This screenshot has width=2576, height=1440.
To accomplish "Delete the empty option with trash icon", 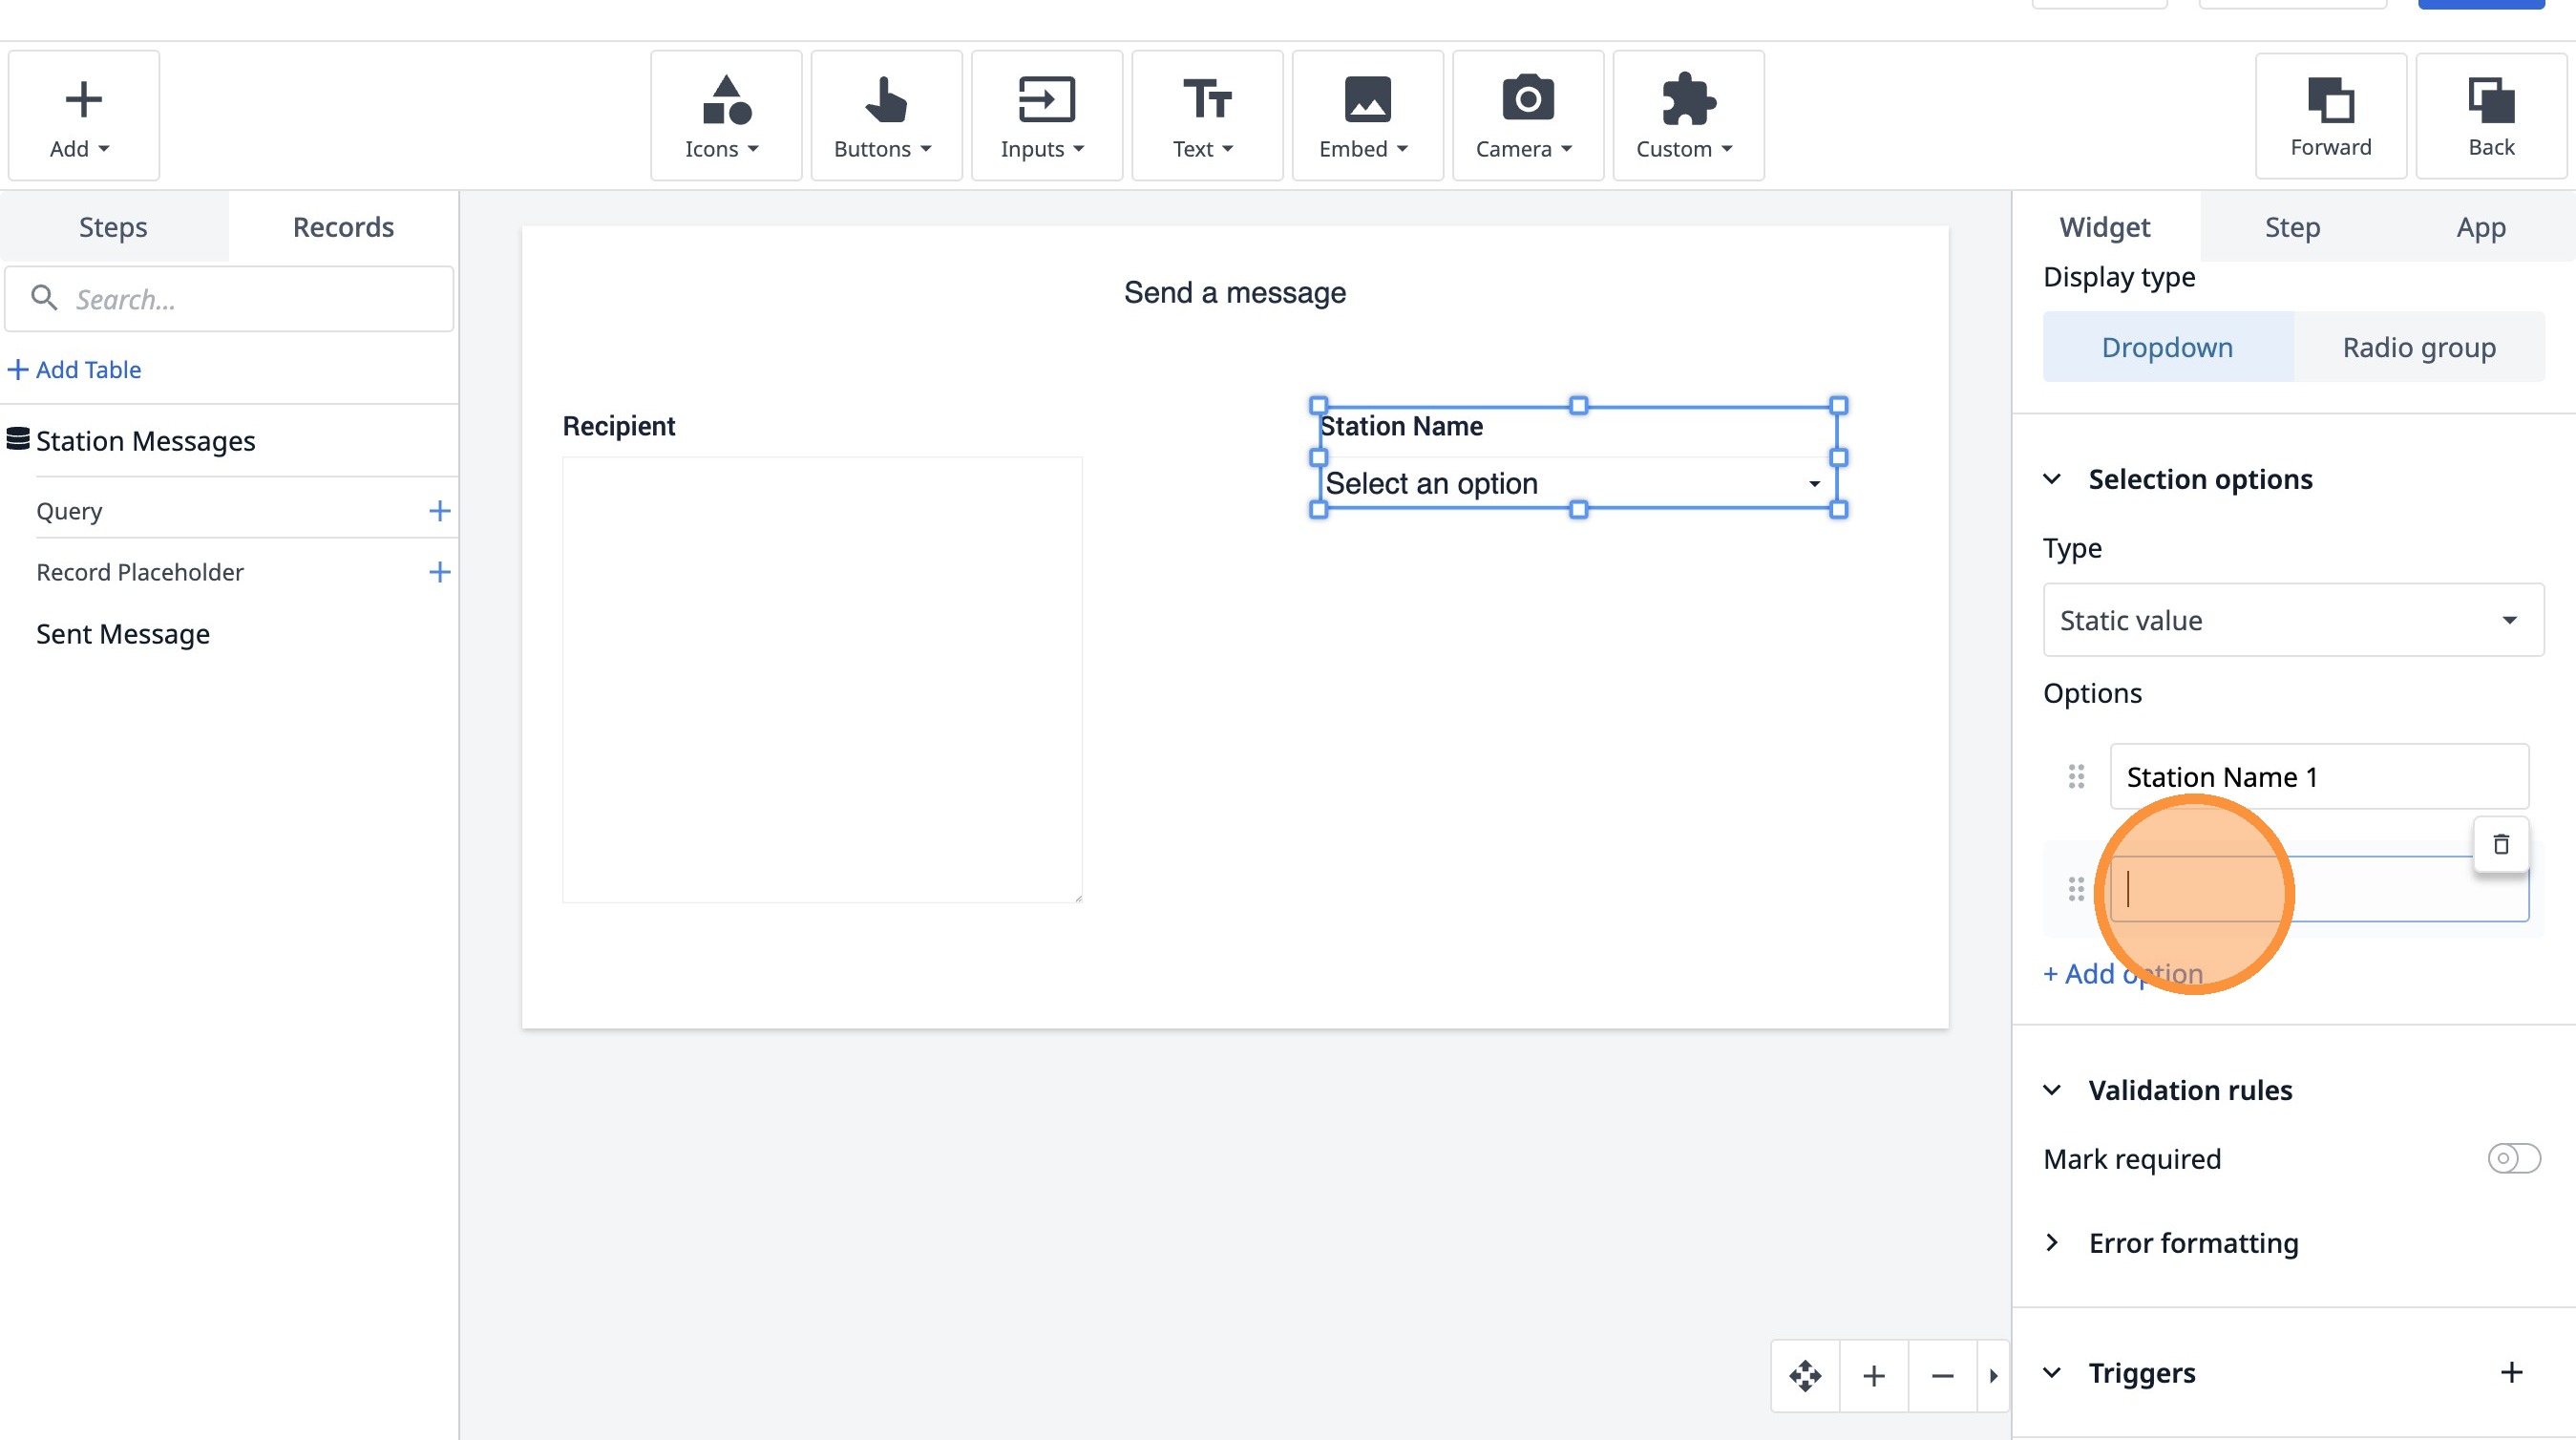I will pos(2500,845).
